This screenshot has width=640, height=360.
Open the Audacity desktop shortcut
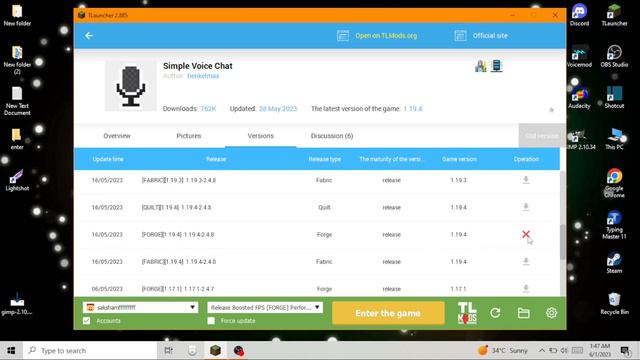click(579, 98)
